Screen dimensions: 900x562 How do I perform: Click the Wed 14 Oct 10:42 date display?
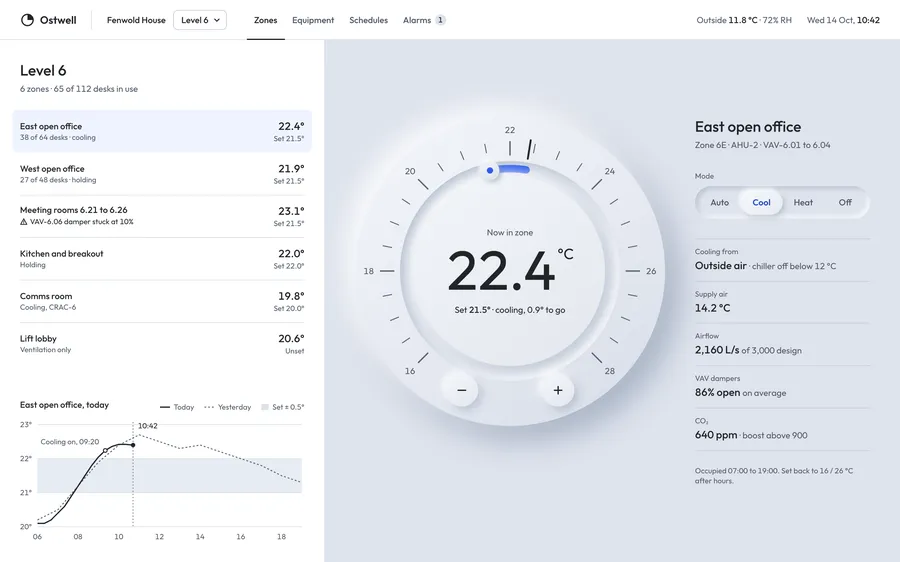(843, 20)
